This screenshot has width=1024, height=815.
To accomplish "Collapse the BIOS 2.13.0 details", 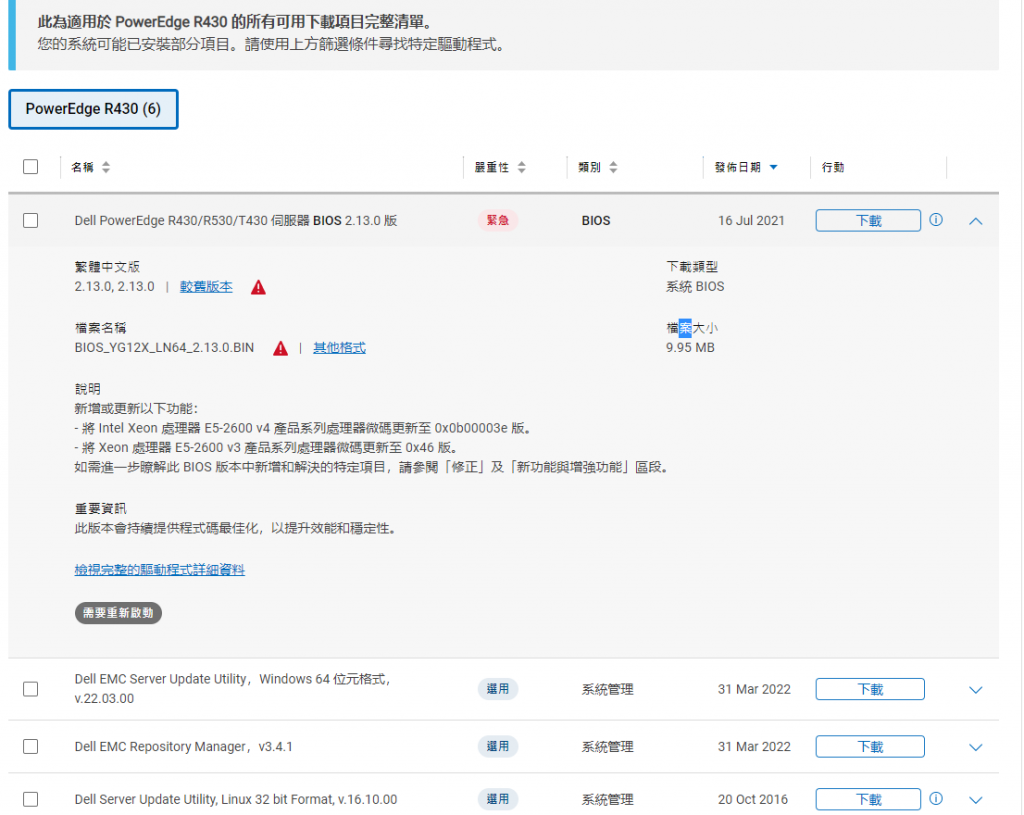I will pyautogui.click(x=976, y=221).
